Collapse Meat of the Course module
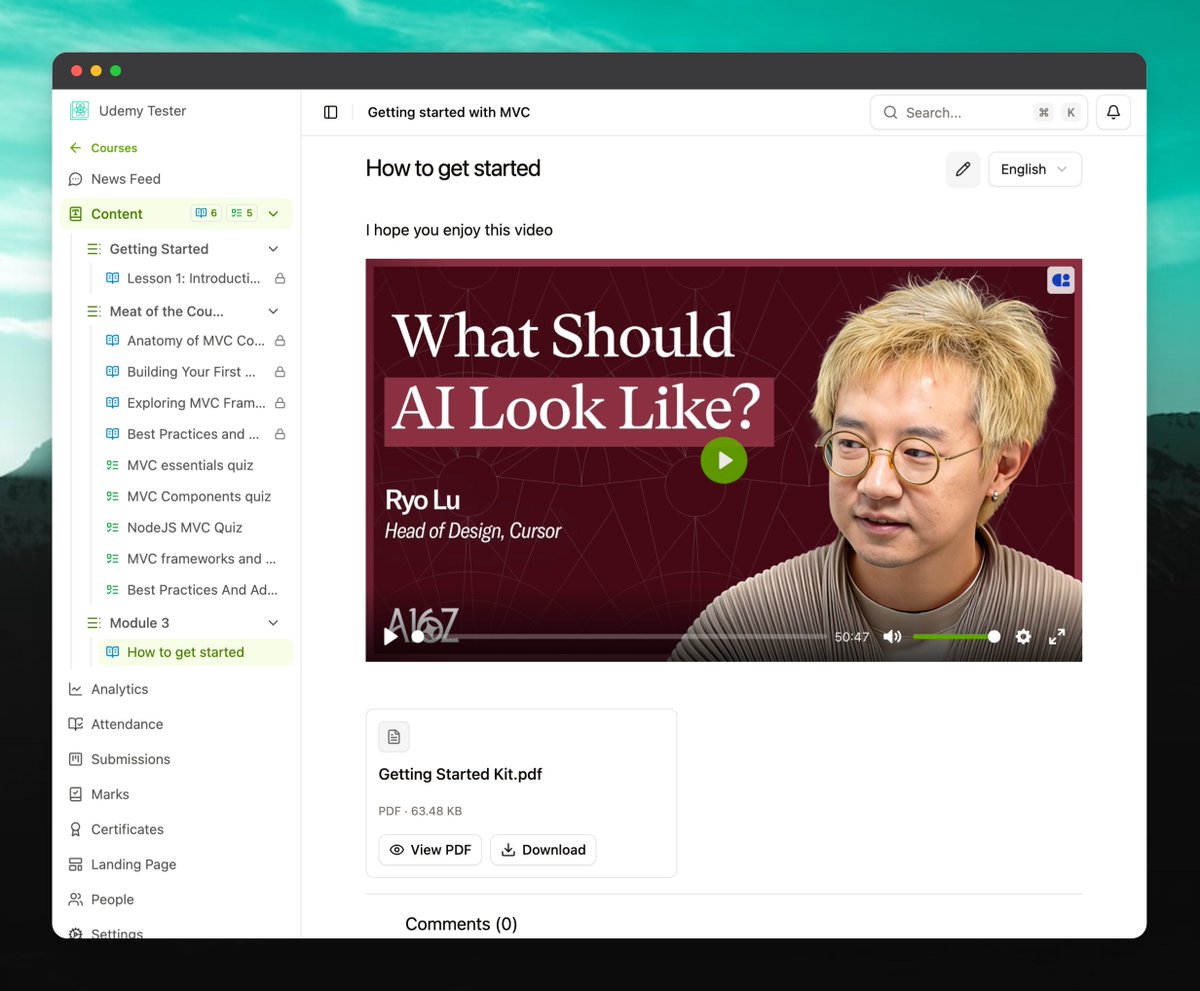1200x991 pixels. click(273, 311)
